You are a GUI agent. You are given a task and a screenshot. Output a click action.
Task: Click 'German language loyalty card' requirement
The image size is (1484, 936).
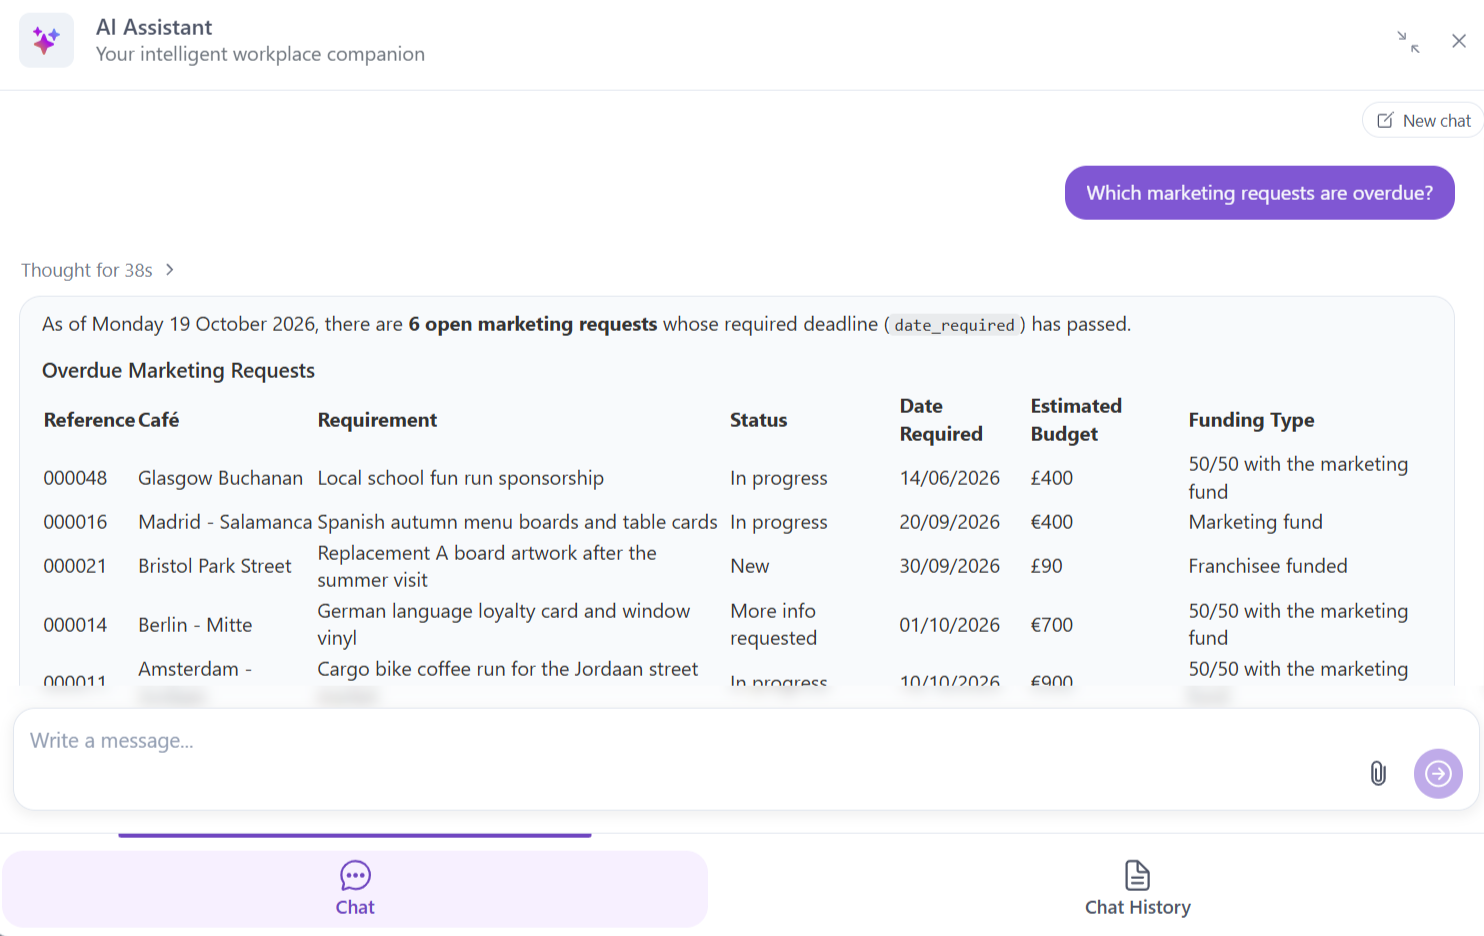pyautogui.click(x=503, y=624)
